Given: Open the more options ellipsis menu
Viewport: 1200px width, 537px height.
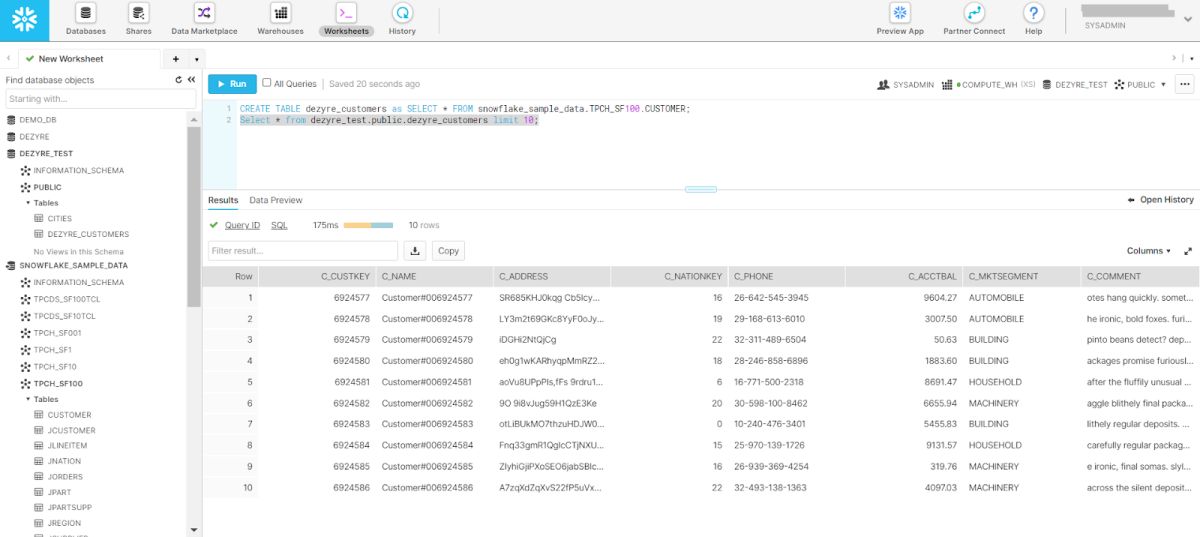Looking at the screenshot, I should point(1185,85).
